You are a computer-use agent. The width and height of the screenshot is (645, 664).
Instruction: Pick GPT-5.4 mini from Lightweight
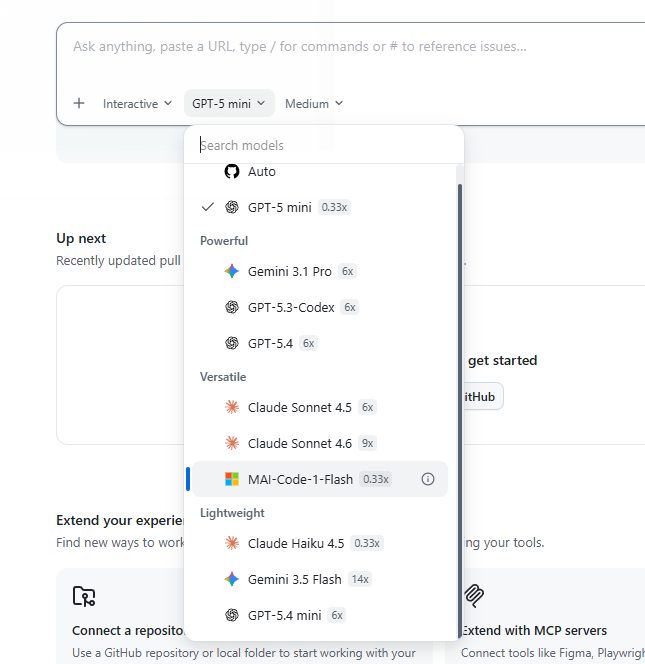coord(320,615)
